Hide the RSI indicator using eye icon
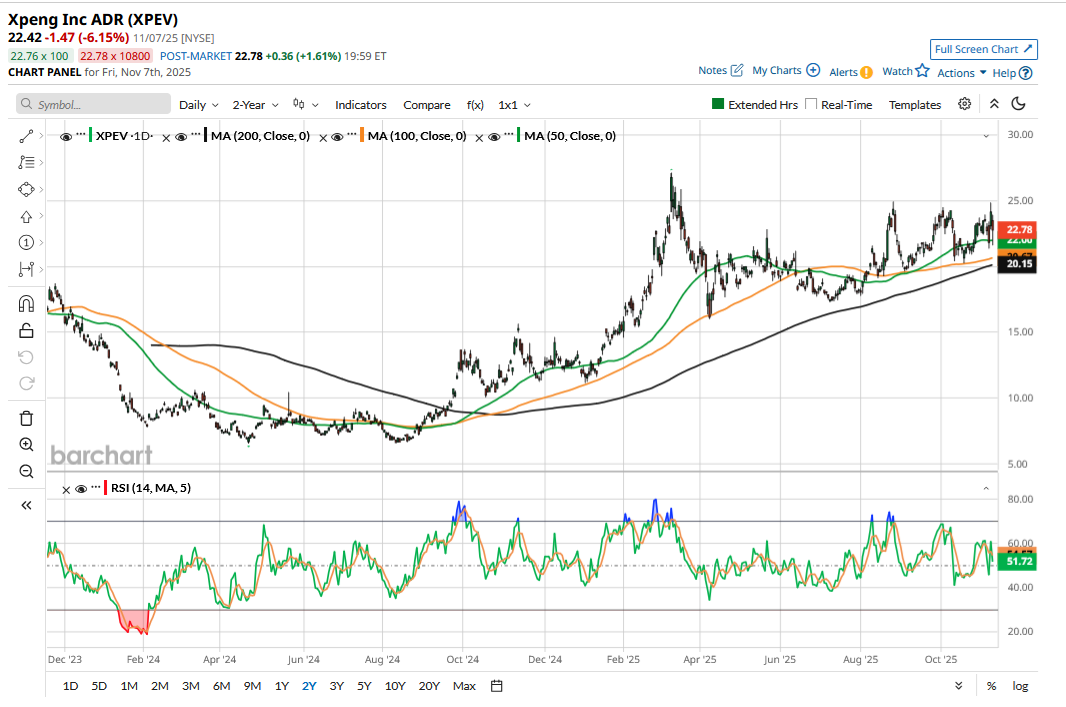Viewport: 1066px width, 707px height. click(x=81, y=489)
